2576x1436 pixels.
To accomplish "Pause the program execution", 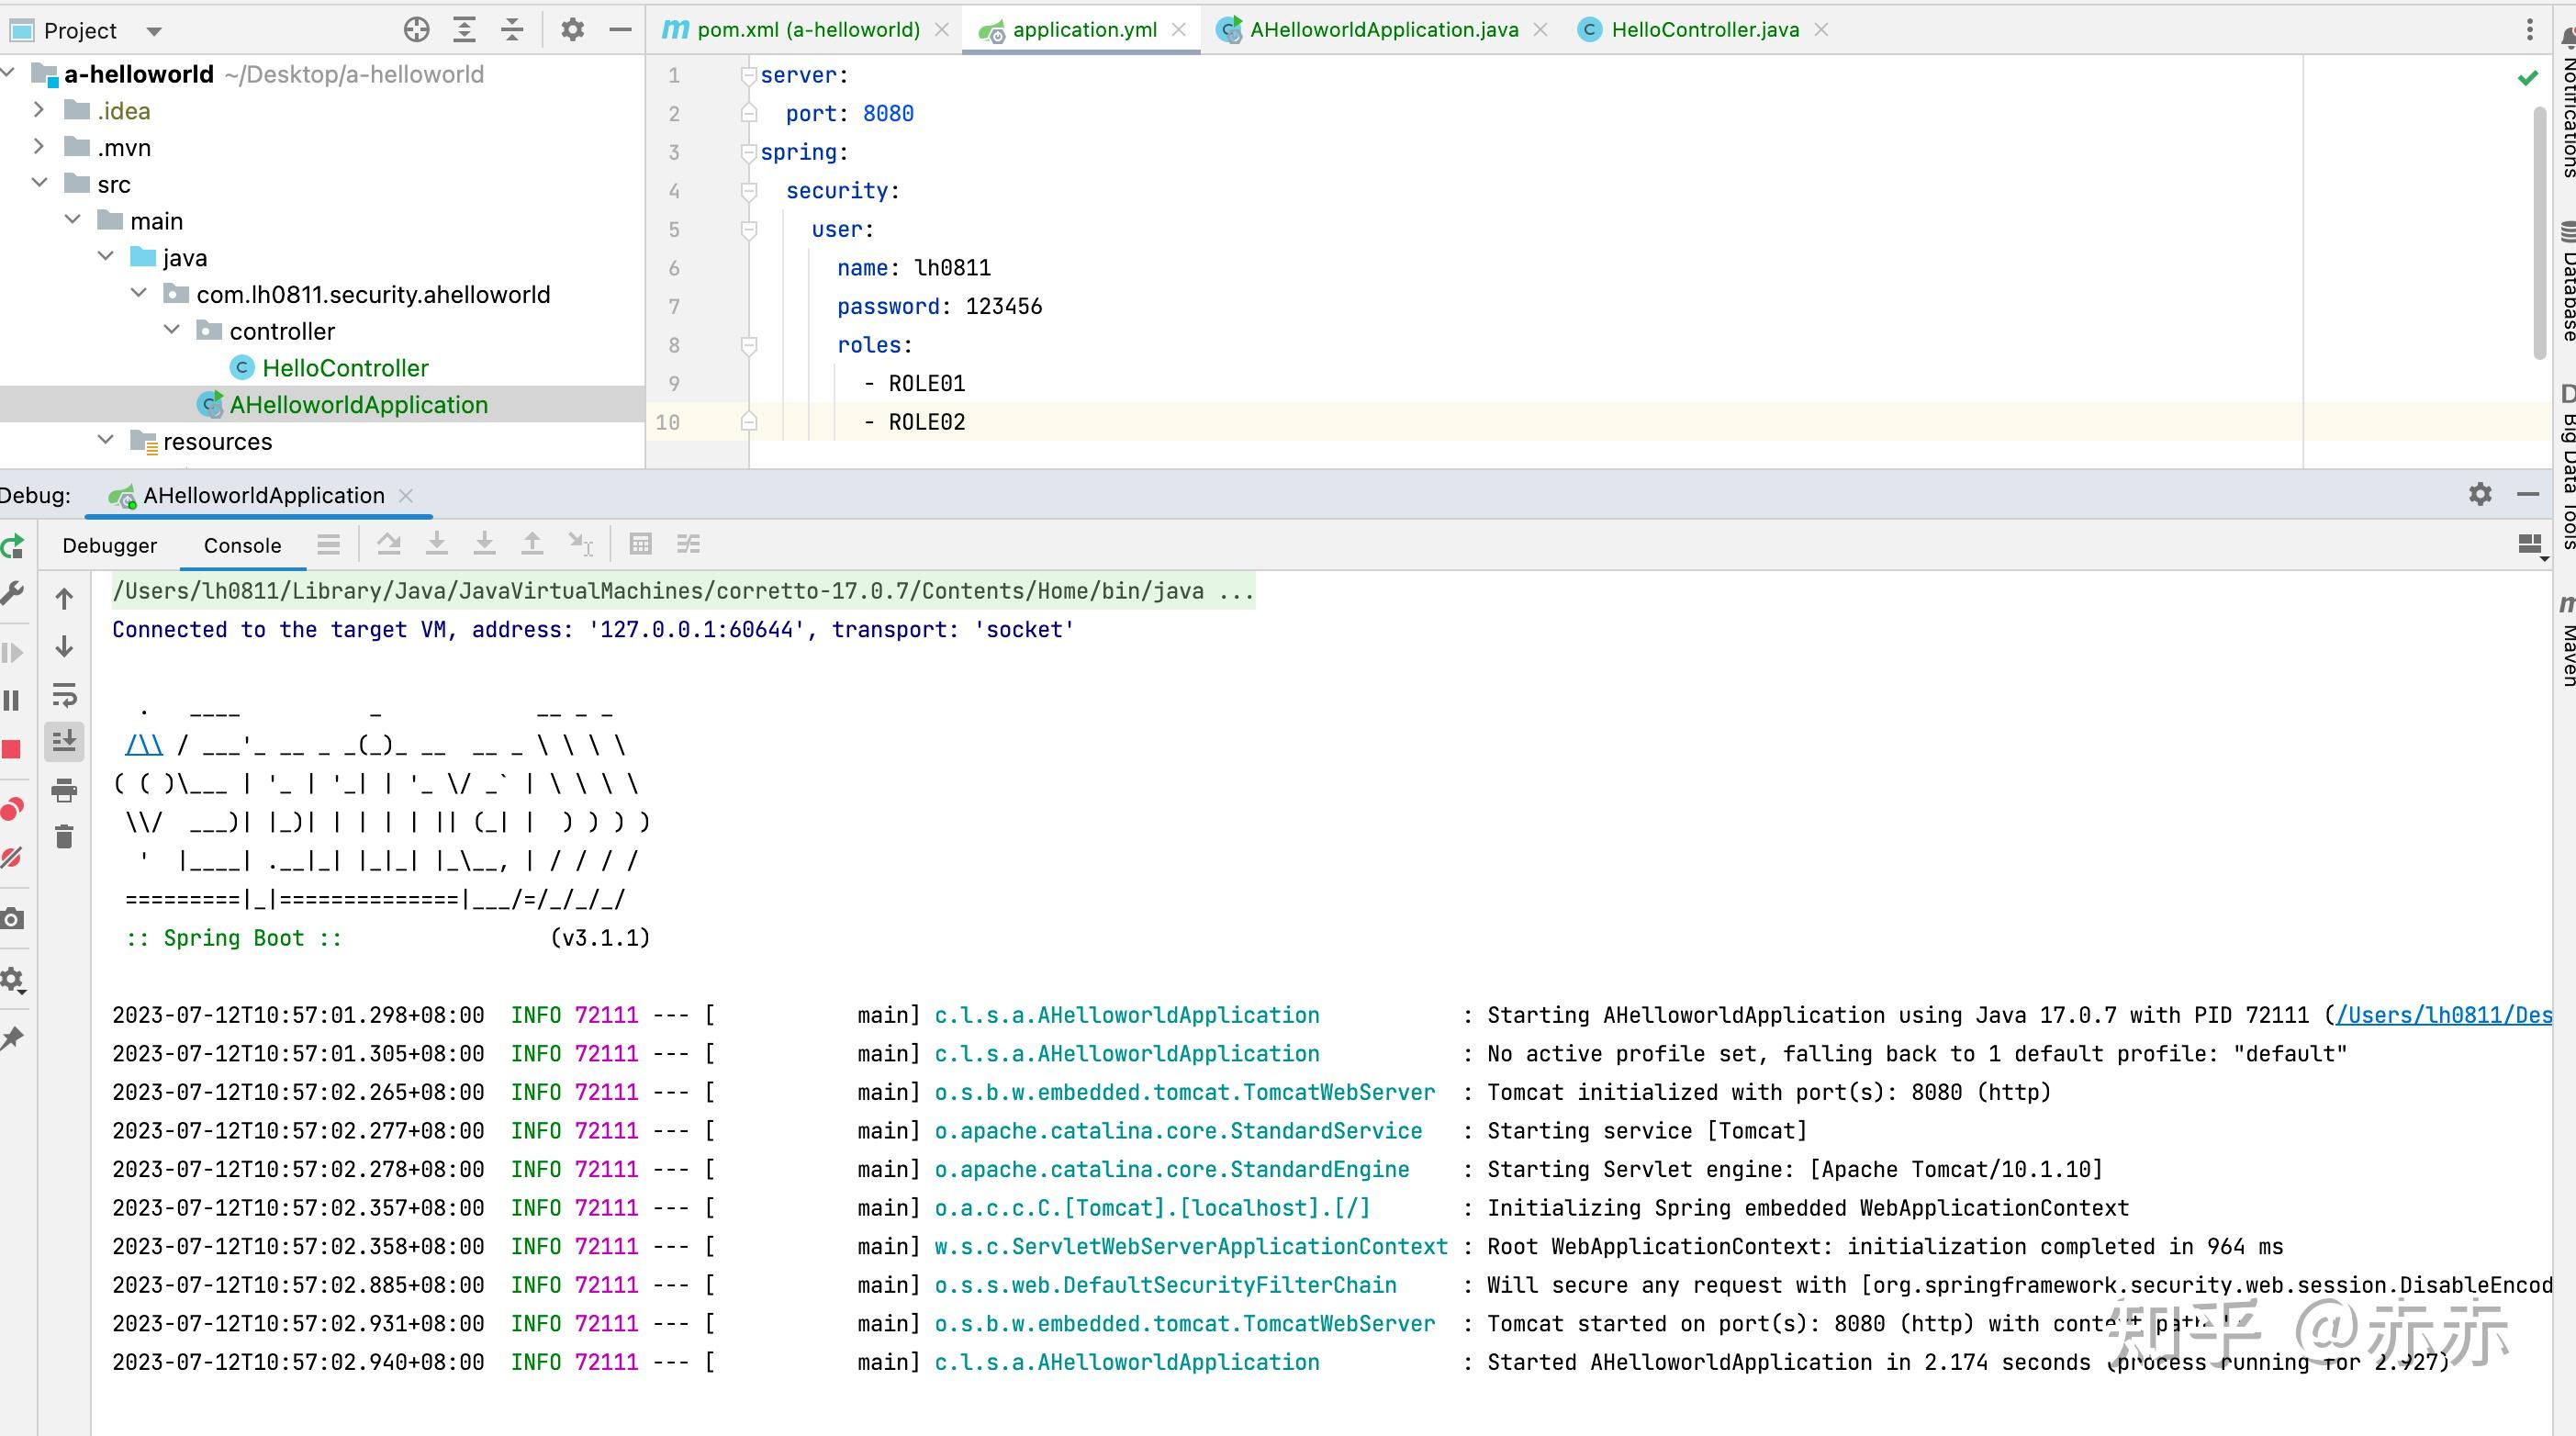I will pos(12,700).
